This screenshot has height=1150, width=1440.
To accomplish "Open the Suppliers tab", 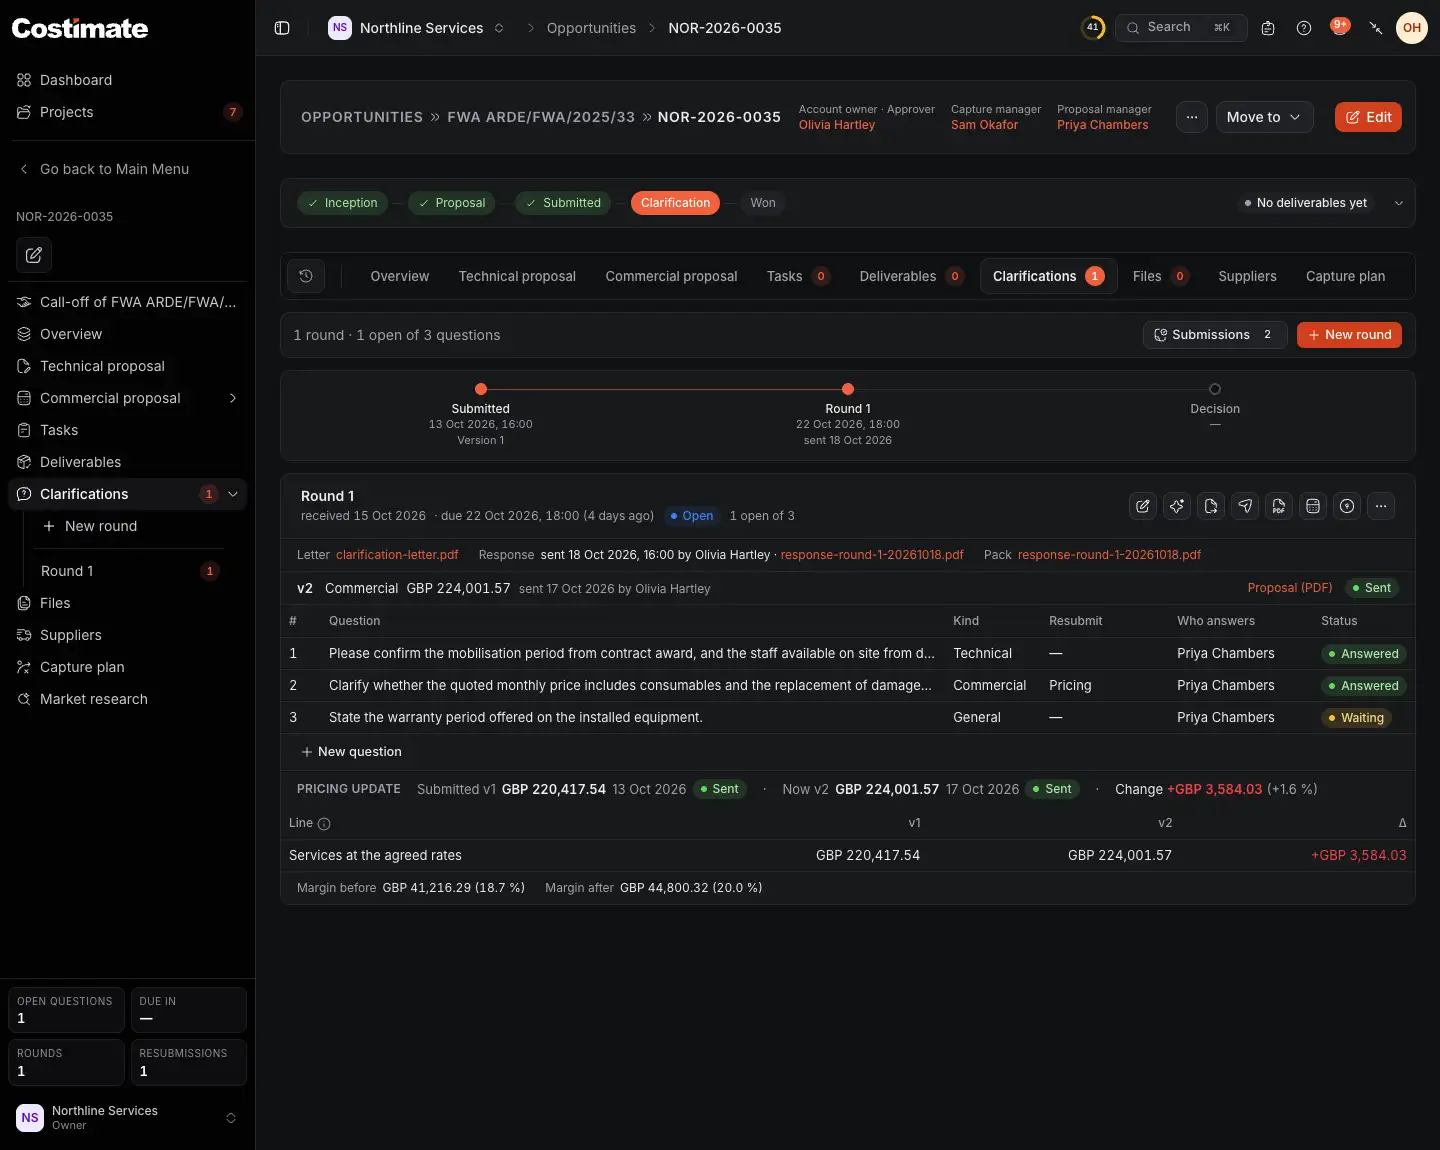I will click(1247, 276).
